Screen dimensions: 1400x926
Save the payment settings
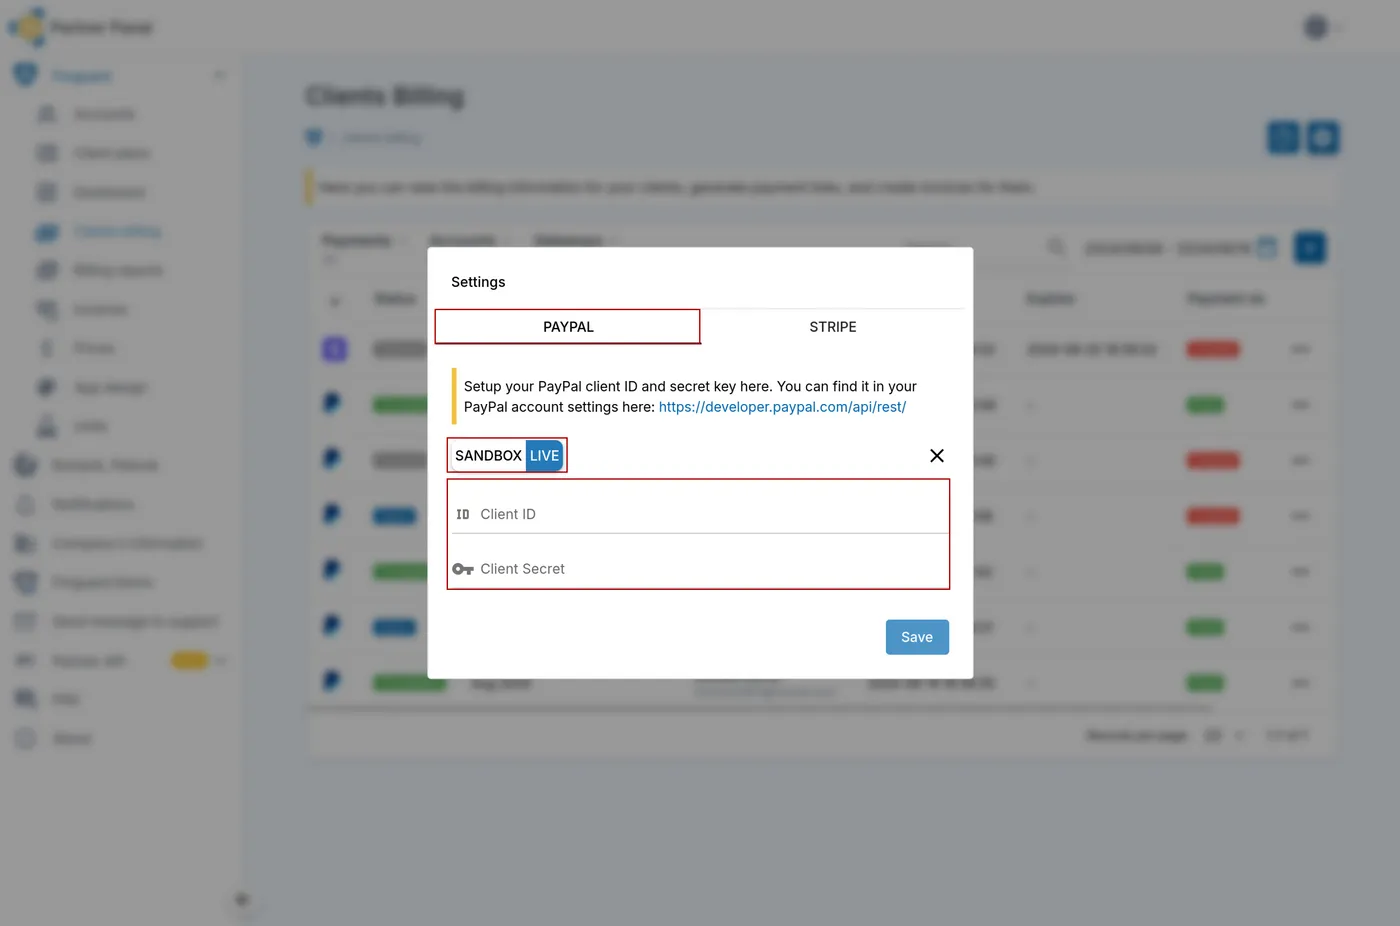coord(917,637)
